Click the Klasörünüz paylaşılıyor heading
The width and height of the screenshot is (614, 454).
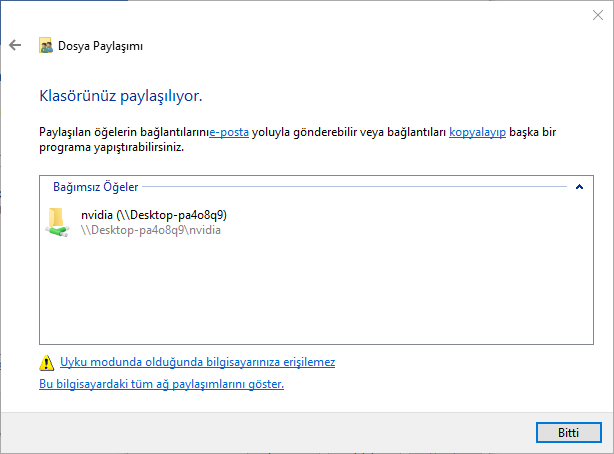[120, 97]
